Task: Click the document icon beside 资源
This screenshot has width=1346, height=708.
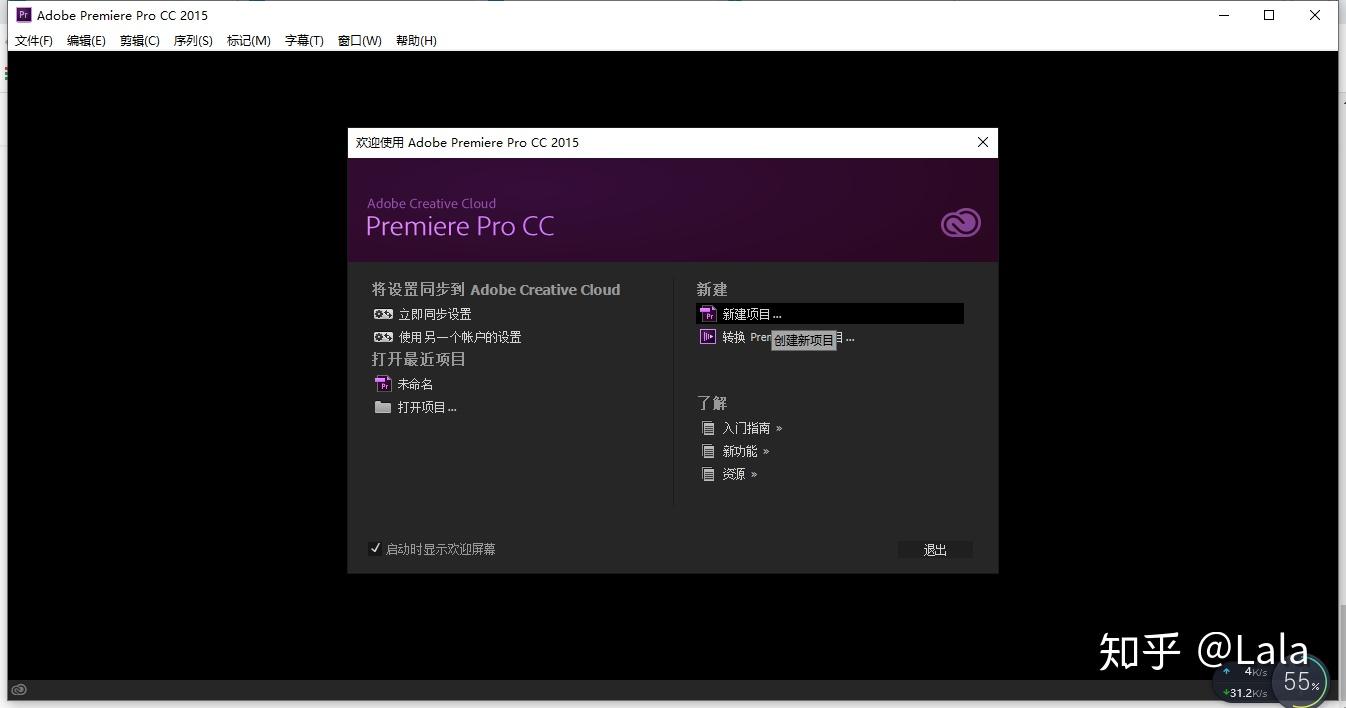Action: coord(709,474)
